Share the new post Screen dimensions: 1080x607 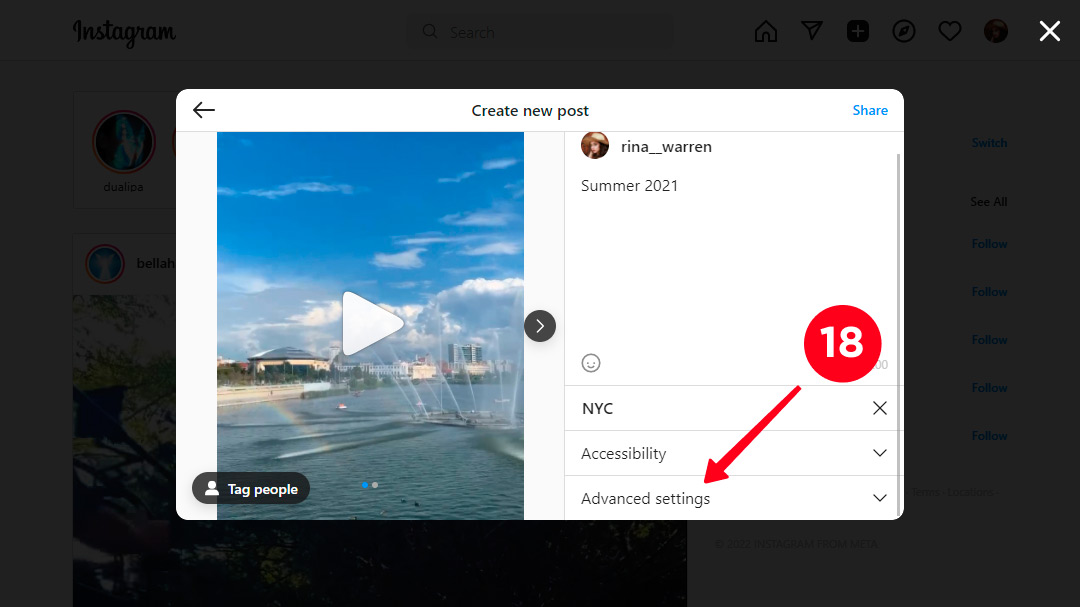point(870,110)
